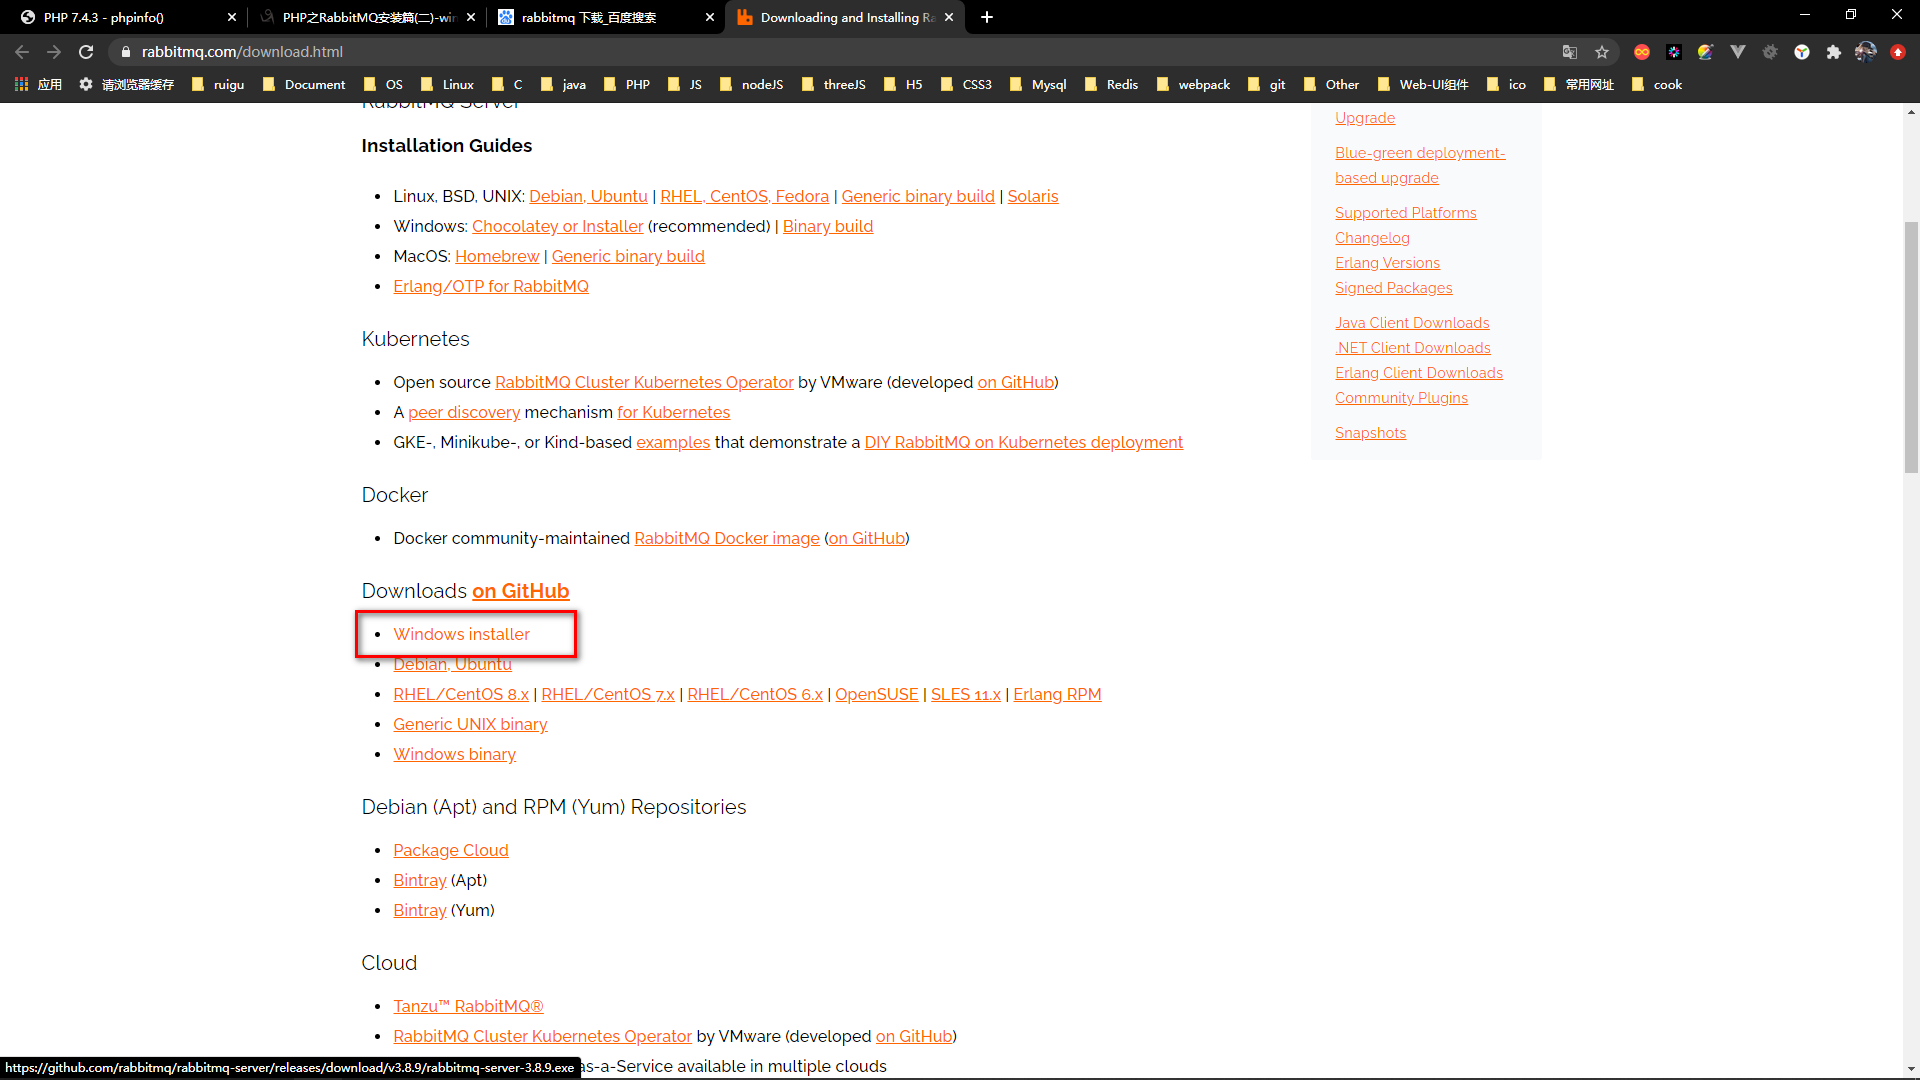Viewport: 1920px width, 1080px height.
Task: Close the rabbitmq 下载 search tab
Action: tap(710, 17)
